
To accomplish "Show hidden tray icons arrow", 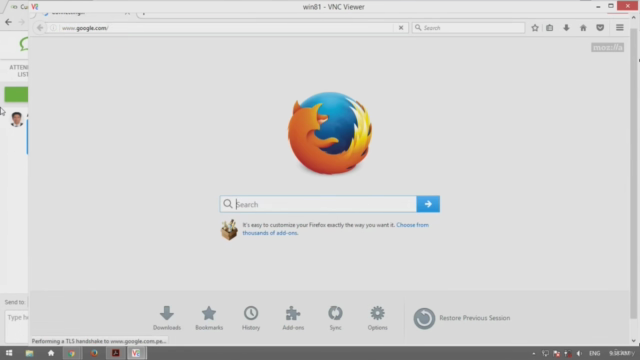I will coord(533,353).
